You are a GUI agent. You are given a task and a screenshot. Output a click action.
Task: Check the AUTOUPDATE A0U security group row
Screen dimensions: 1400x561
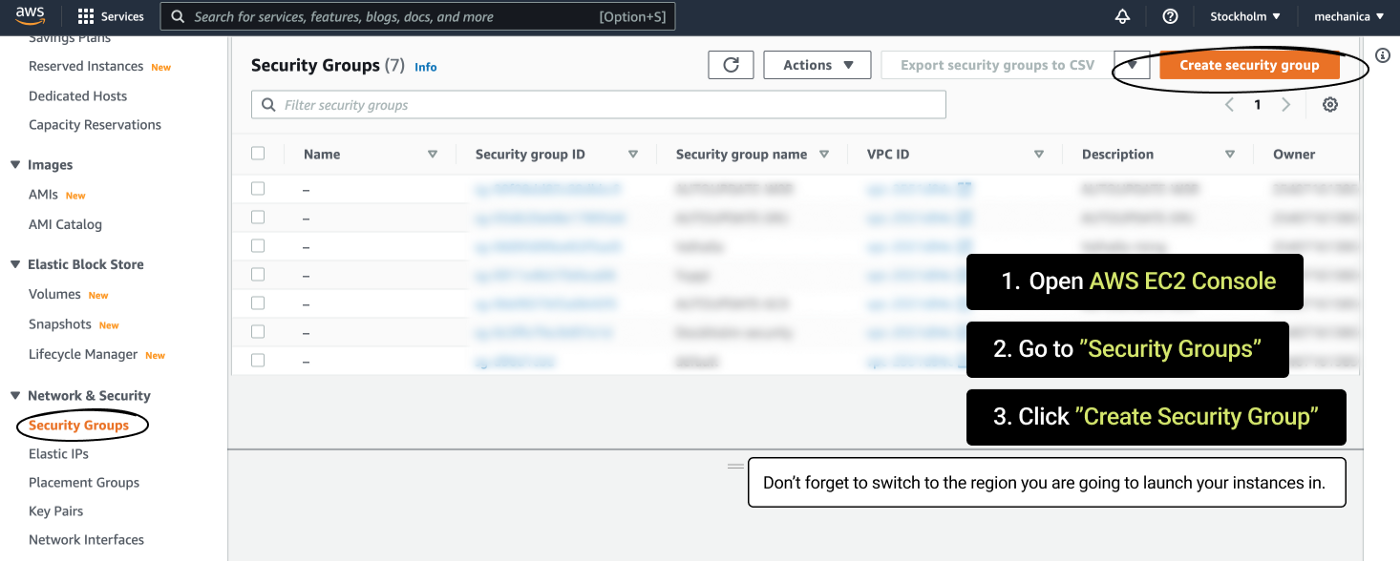click(258, 217)
